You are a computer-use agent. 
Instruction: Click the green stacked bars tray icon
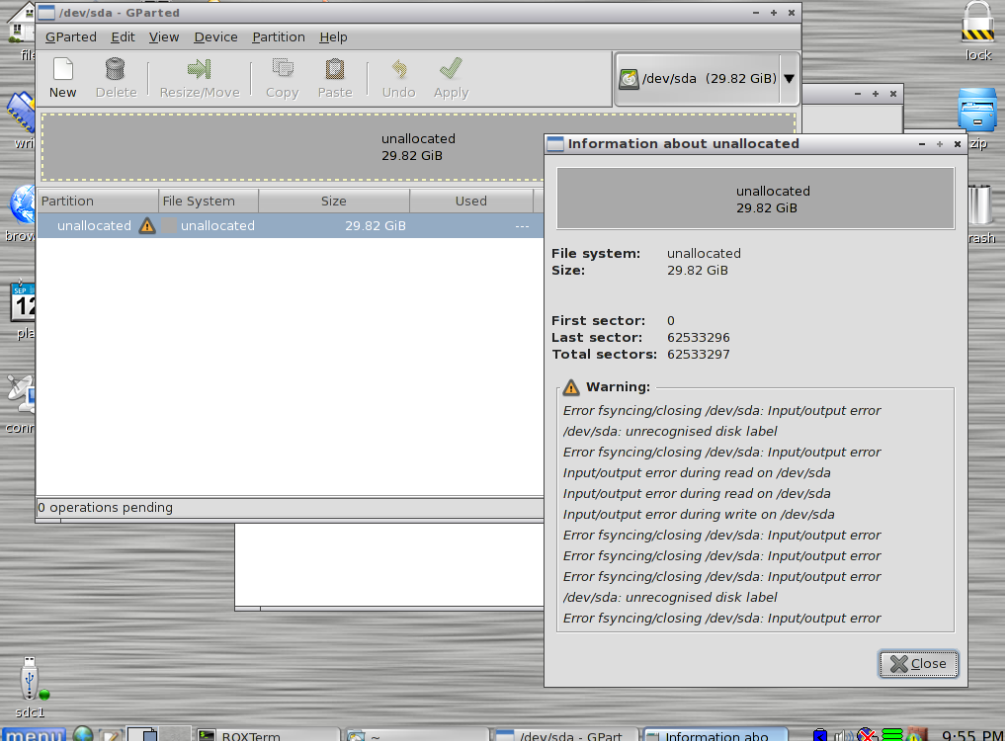(892, 735)
